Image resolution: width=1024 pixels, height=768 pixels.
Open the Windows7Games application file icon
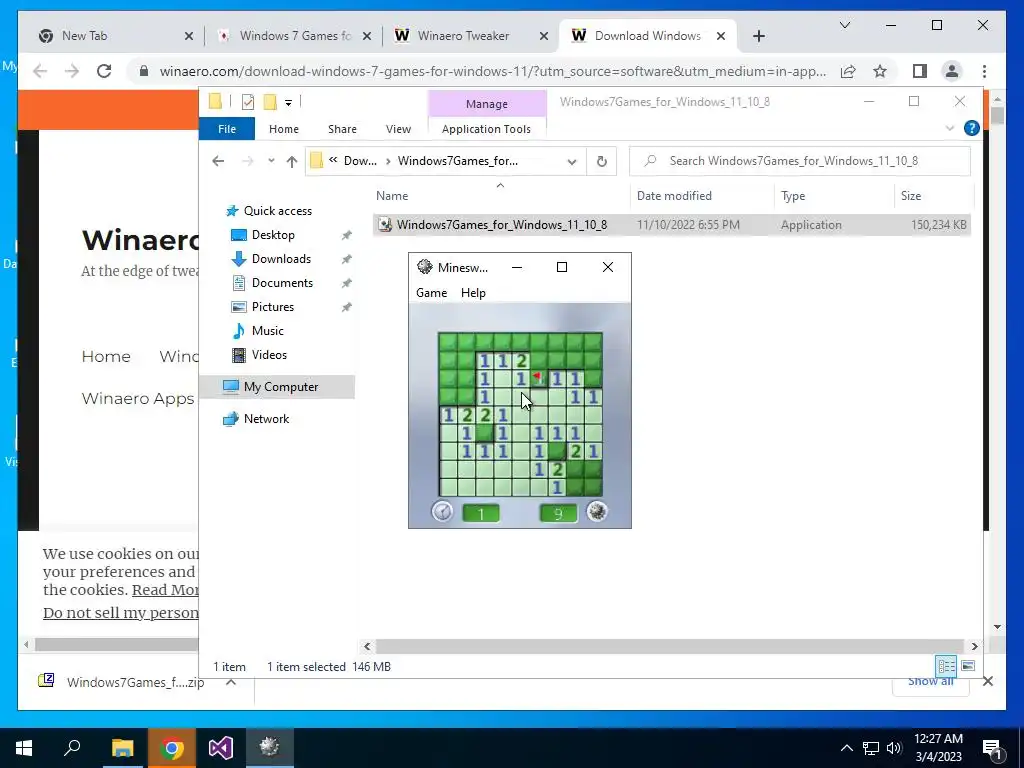click(x=385, y=225)
